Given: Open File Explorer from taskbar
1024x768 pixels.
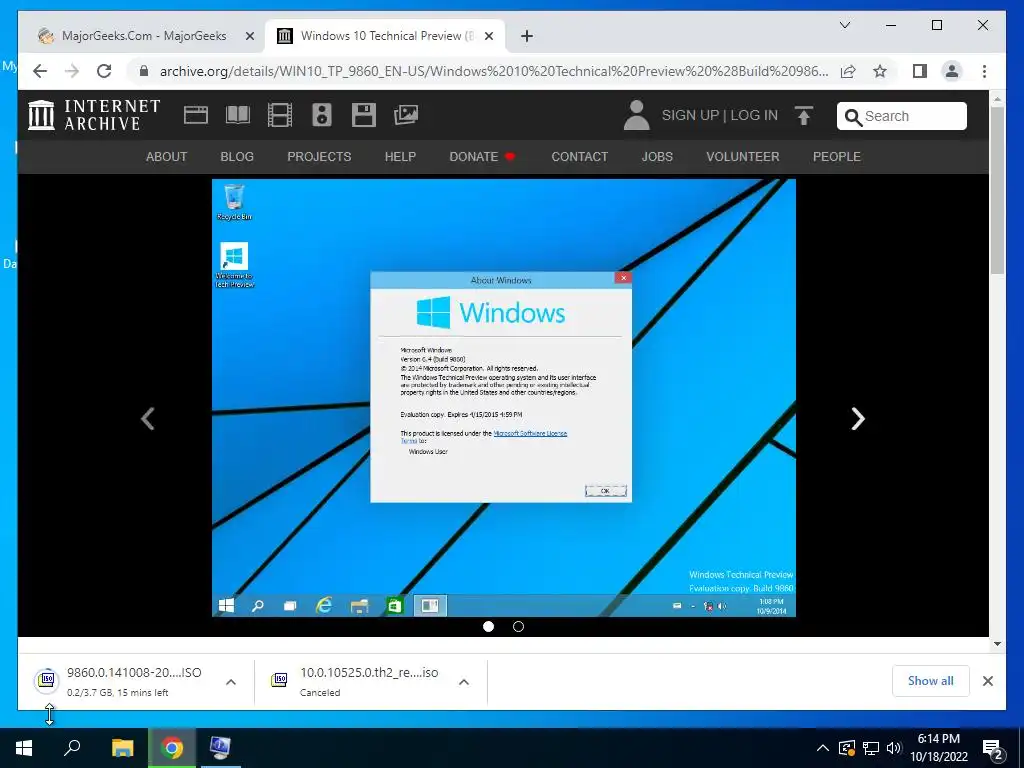Looking at the screenshot, I should 122,748.
